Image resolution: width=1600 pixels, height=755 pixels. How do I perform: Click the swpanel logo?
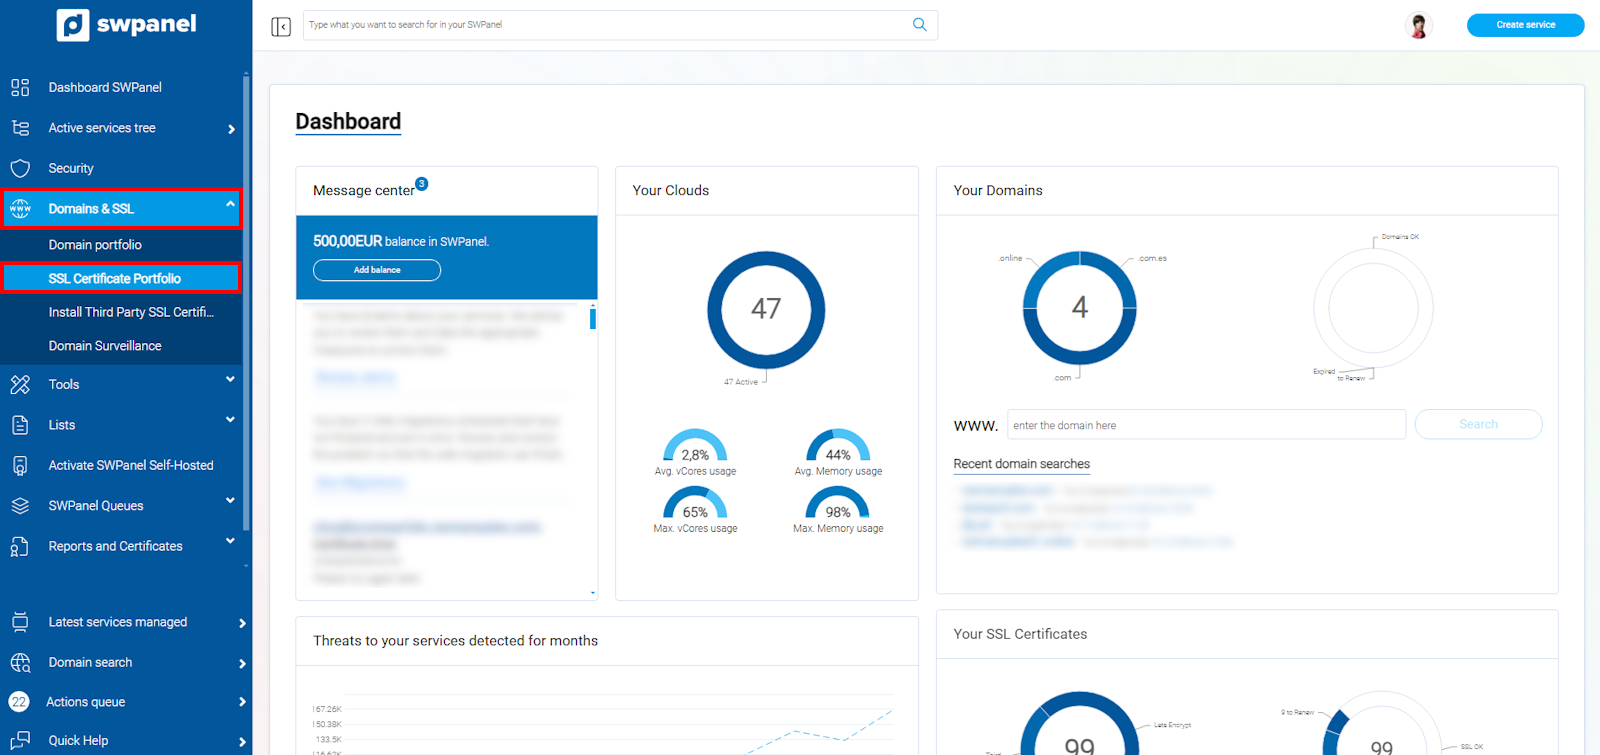click(127, 25)
